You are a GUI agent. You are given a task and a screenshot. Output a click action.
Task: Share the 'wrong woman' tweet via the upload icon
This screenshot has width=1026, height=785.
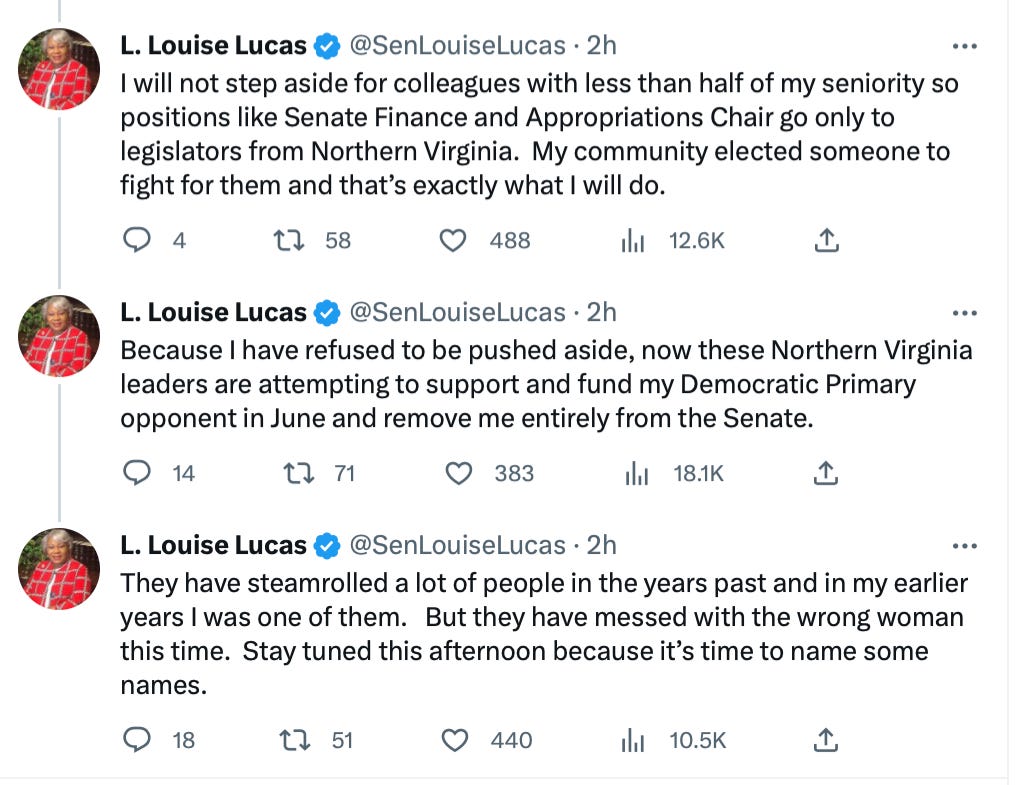[826, 741]
